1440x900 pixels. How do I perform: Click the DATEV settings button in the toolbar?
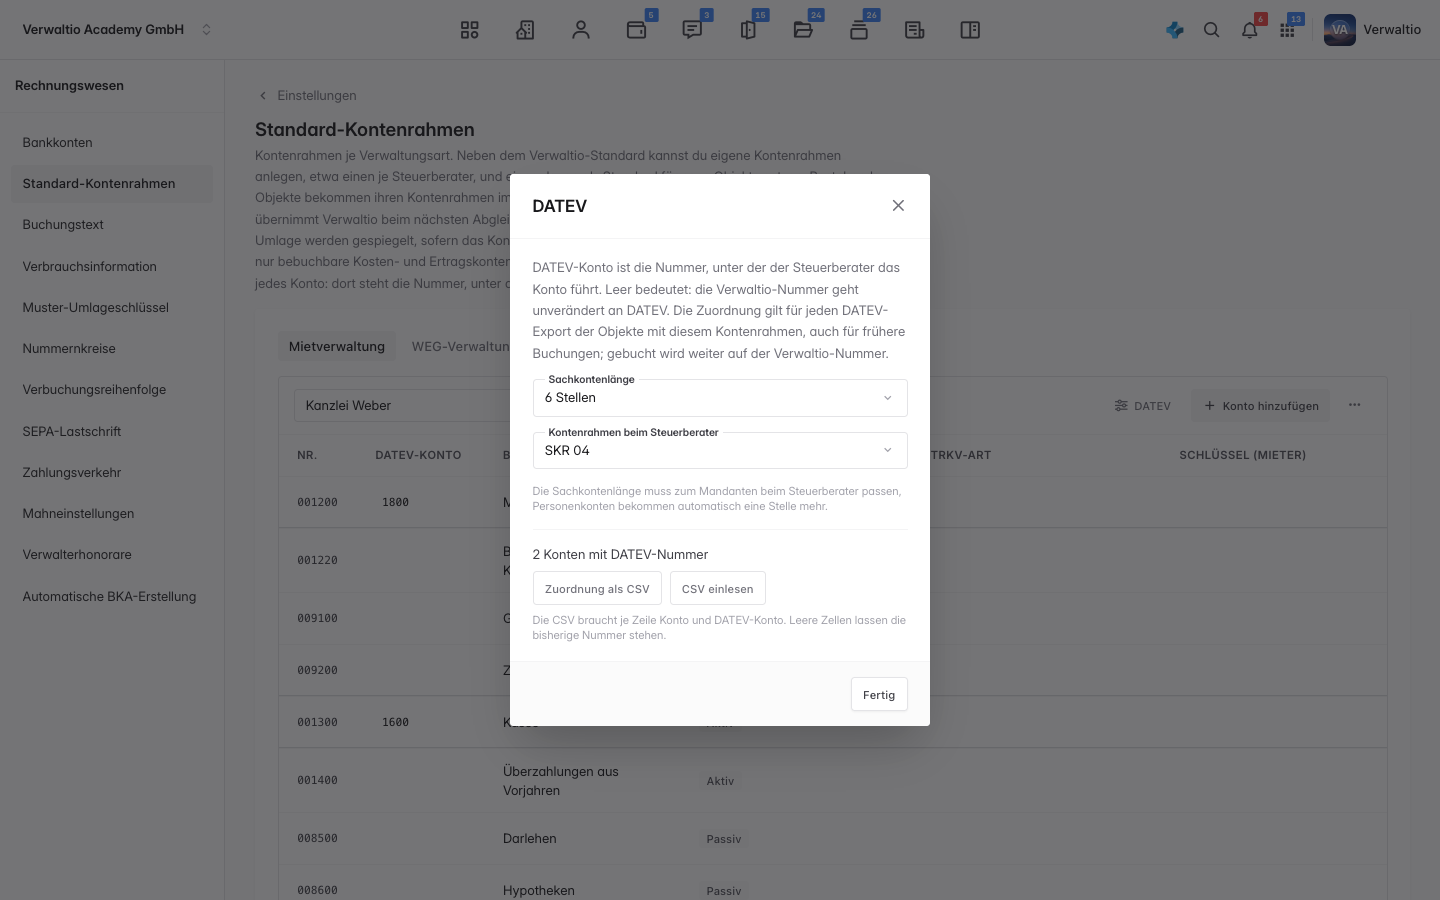(1142, 406)
